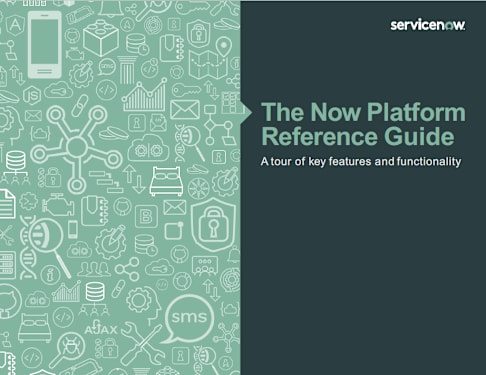Screen dimensions: 486x375
Task: Click the JS hexagon icon
Action: coord(32,96)
